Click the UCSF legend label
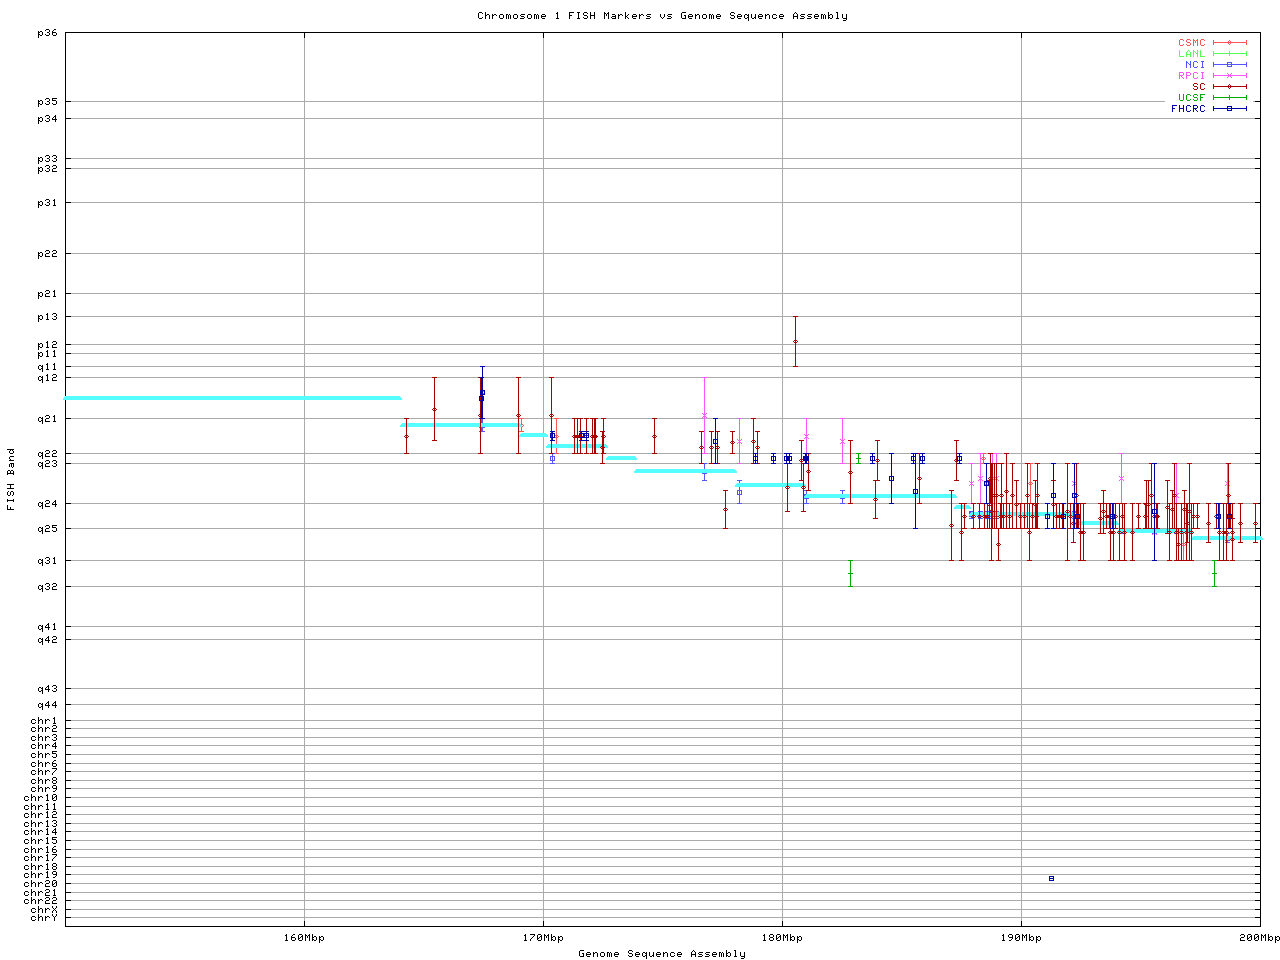The image size is (1280, 960). [x=1191, y=98]
